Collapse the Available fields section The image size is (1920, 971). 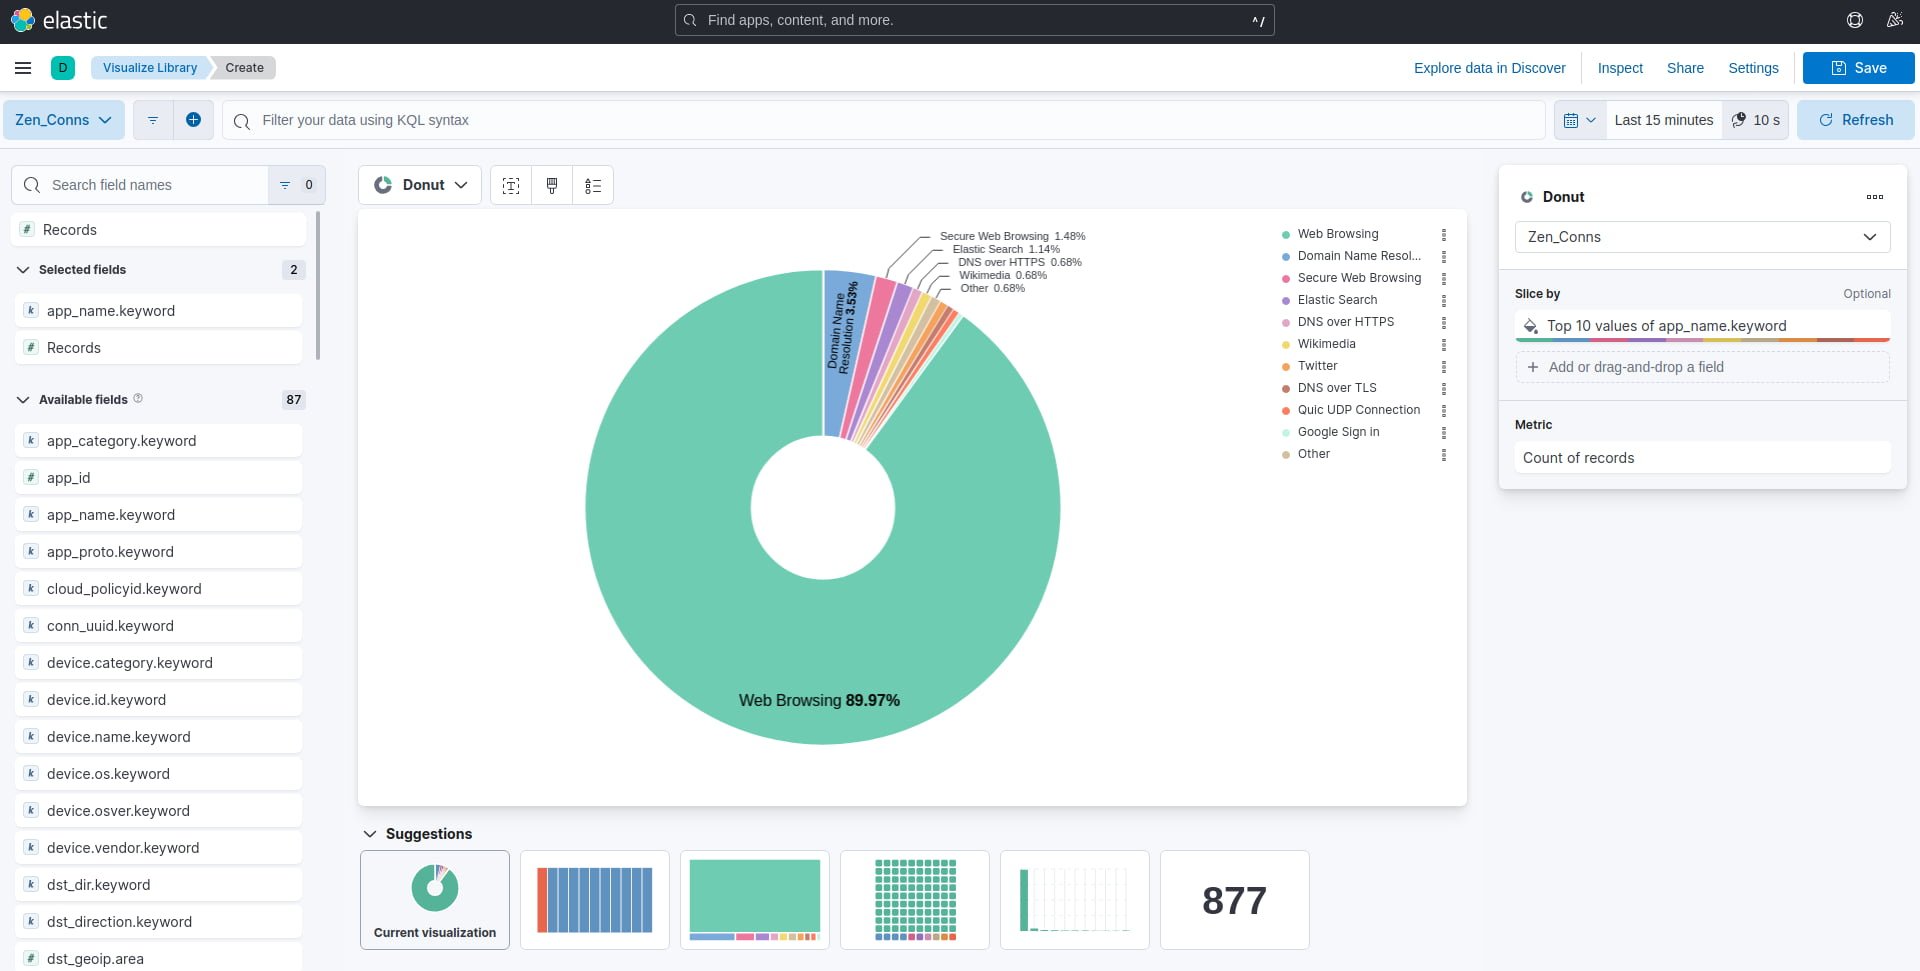pos(23,400)
